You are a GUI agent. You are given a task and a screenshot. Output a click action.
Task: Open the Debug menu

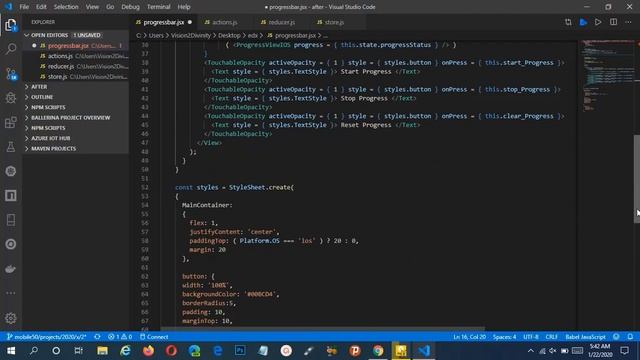pyautogui.click(x=130, y=7)
